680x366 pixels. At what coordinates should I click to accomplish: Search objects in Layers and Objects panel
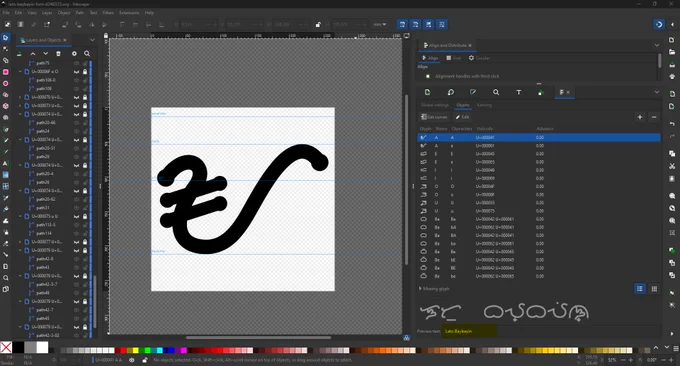pyautogui.click(x=87, y=54)
